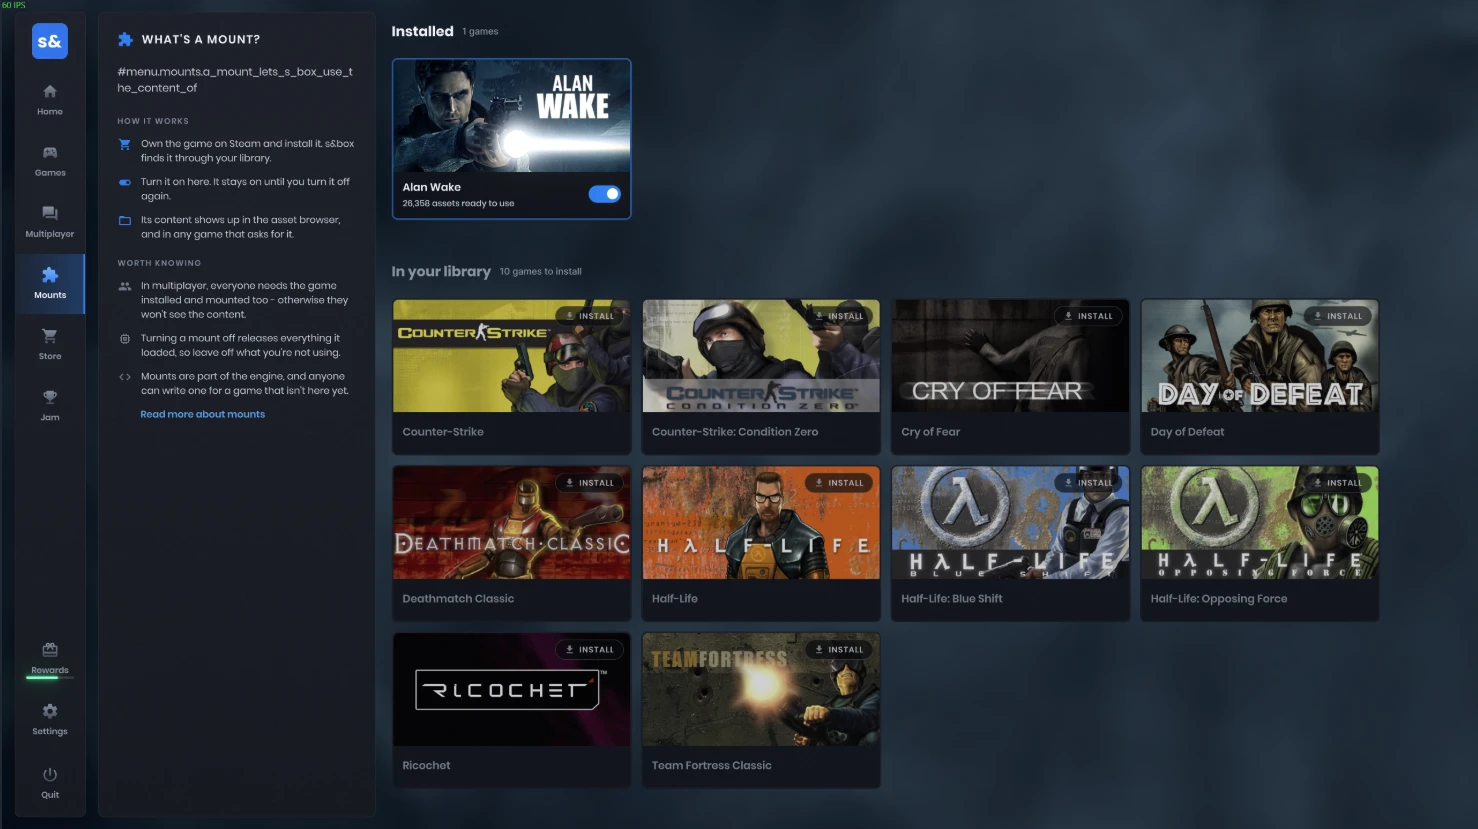Open the Read more about mounts link

pyautogui.click(x=203, y=414)
